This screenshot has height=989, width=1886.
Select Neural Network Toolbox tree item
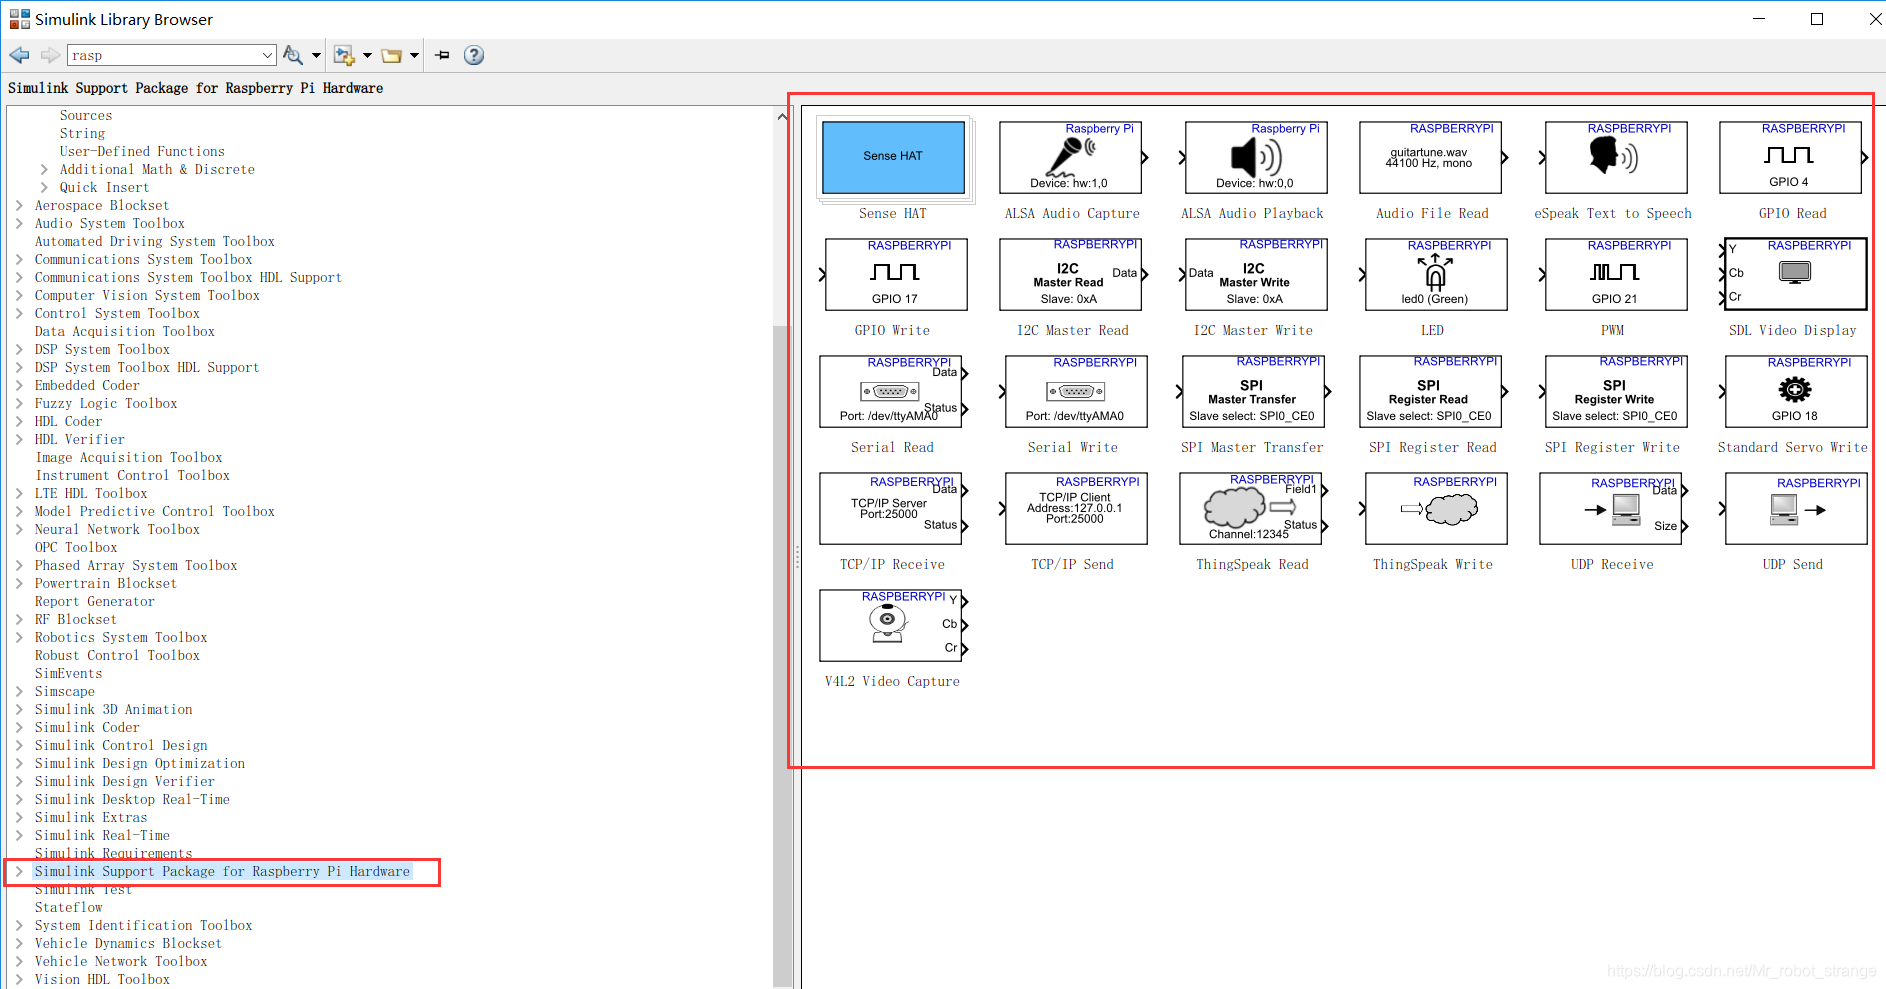pyautogui.click(x=117, y=530)
